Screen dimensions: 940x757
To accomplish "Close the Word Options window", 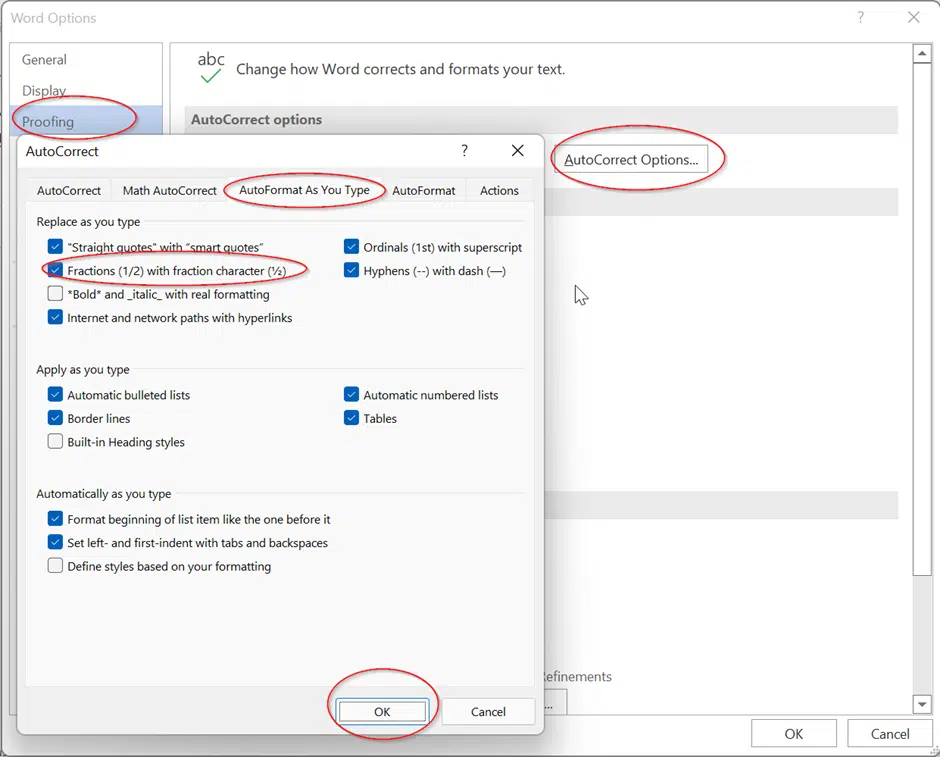I will (914, 17).
